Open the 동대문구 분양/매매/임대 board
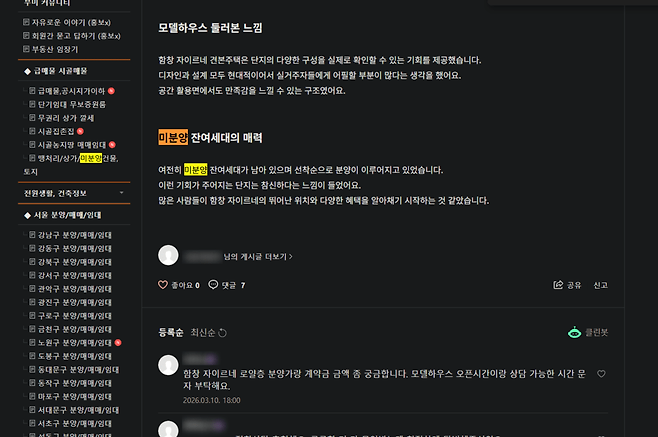This screenshot has width=658, height=437. point(78,369)
